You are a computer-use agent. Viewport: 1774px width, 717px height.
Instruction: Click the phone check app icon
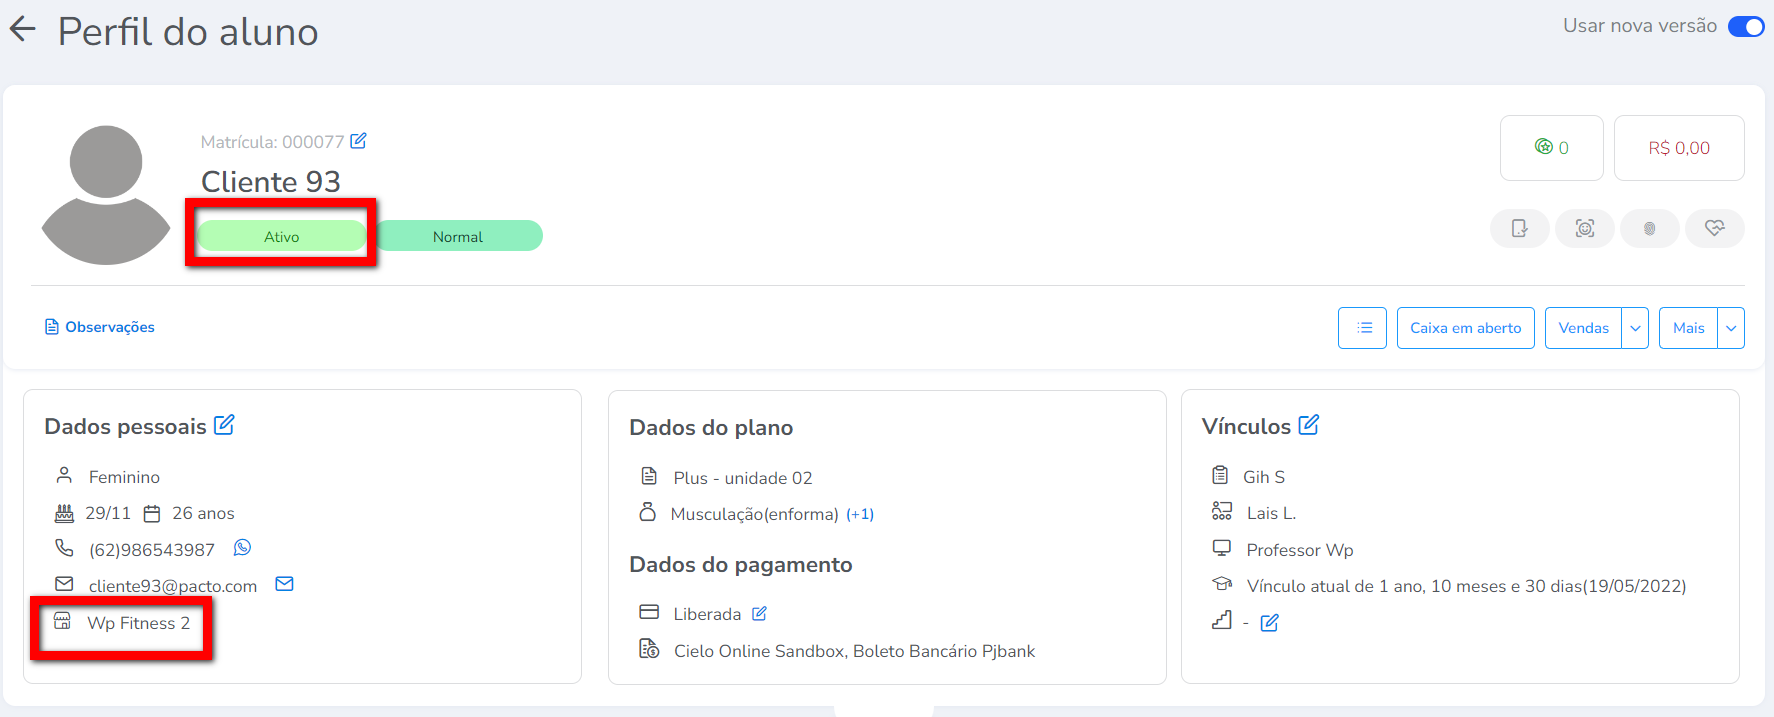[x=1519, y=228]
